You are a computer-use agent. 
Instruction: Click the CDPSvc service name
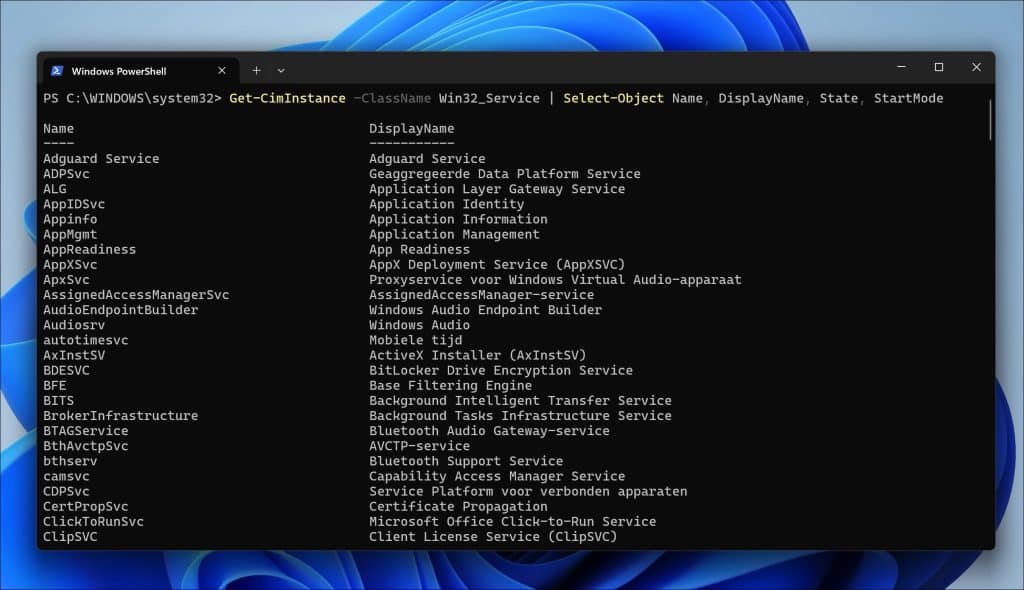click(x=66, y=491)
